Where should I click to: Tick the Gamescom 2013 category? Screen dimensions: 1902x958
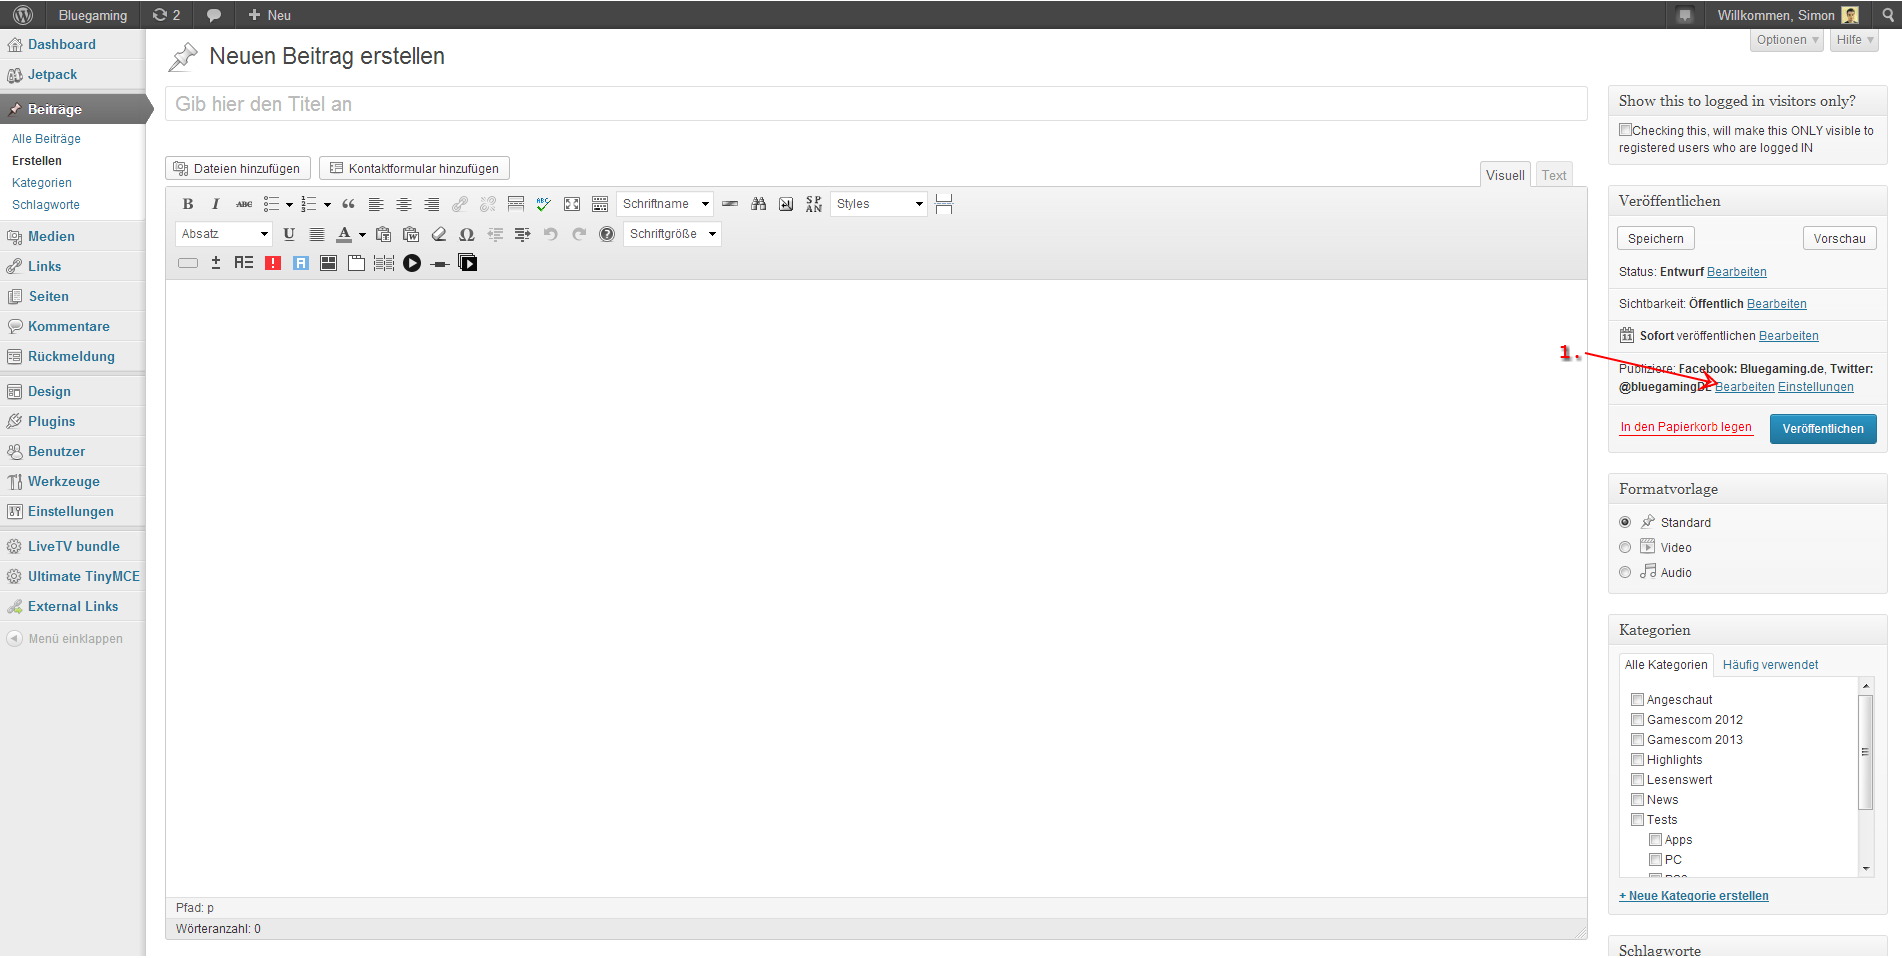click(x=1637, y=740)
